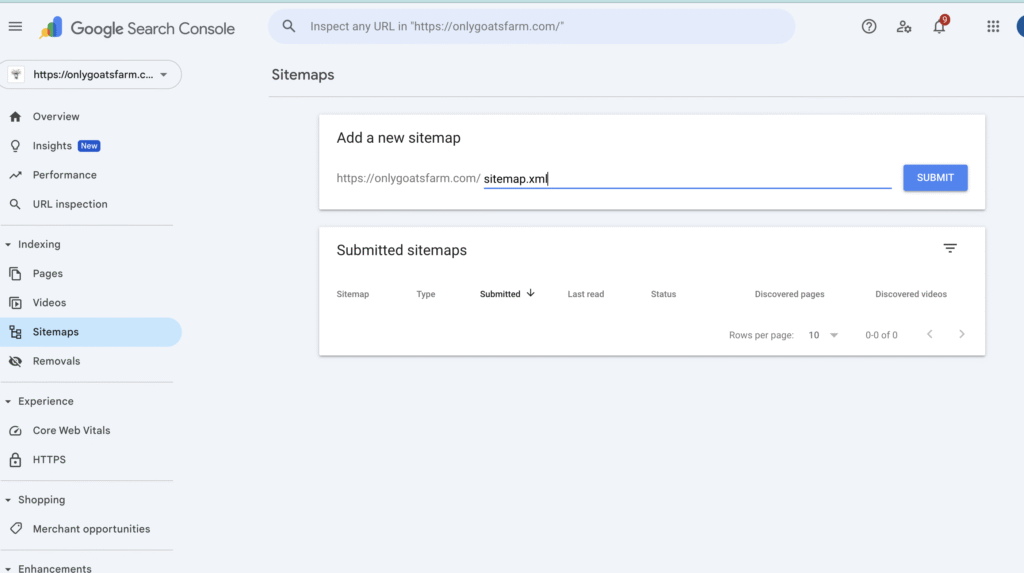
Task: Collapse the Experience section
Action: click(8, 401)
